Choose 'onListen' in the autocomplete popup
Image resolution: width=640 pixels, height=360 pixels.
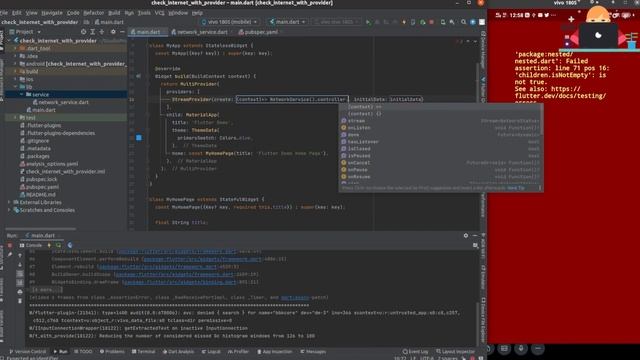pos(440,128)
